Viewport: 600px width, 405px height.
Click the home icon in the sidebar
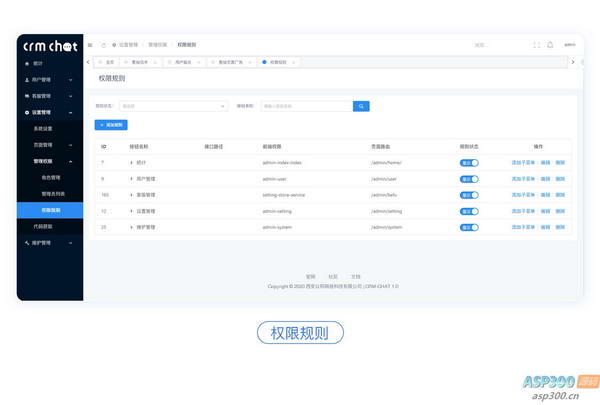pyautogui.click(x=27, y=64)
